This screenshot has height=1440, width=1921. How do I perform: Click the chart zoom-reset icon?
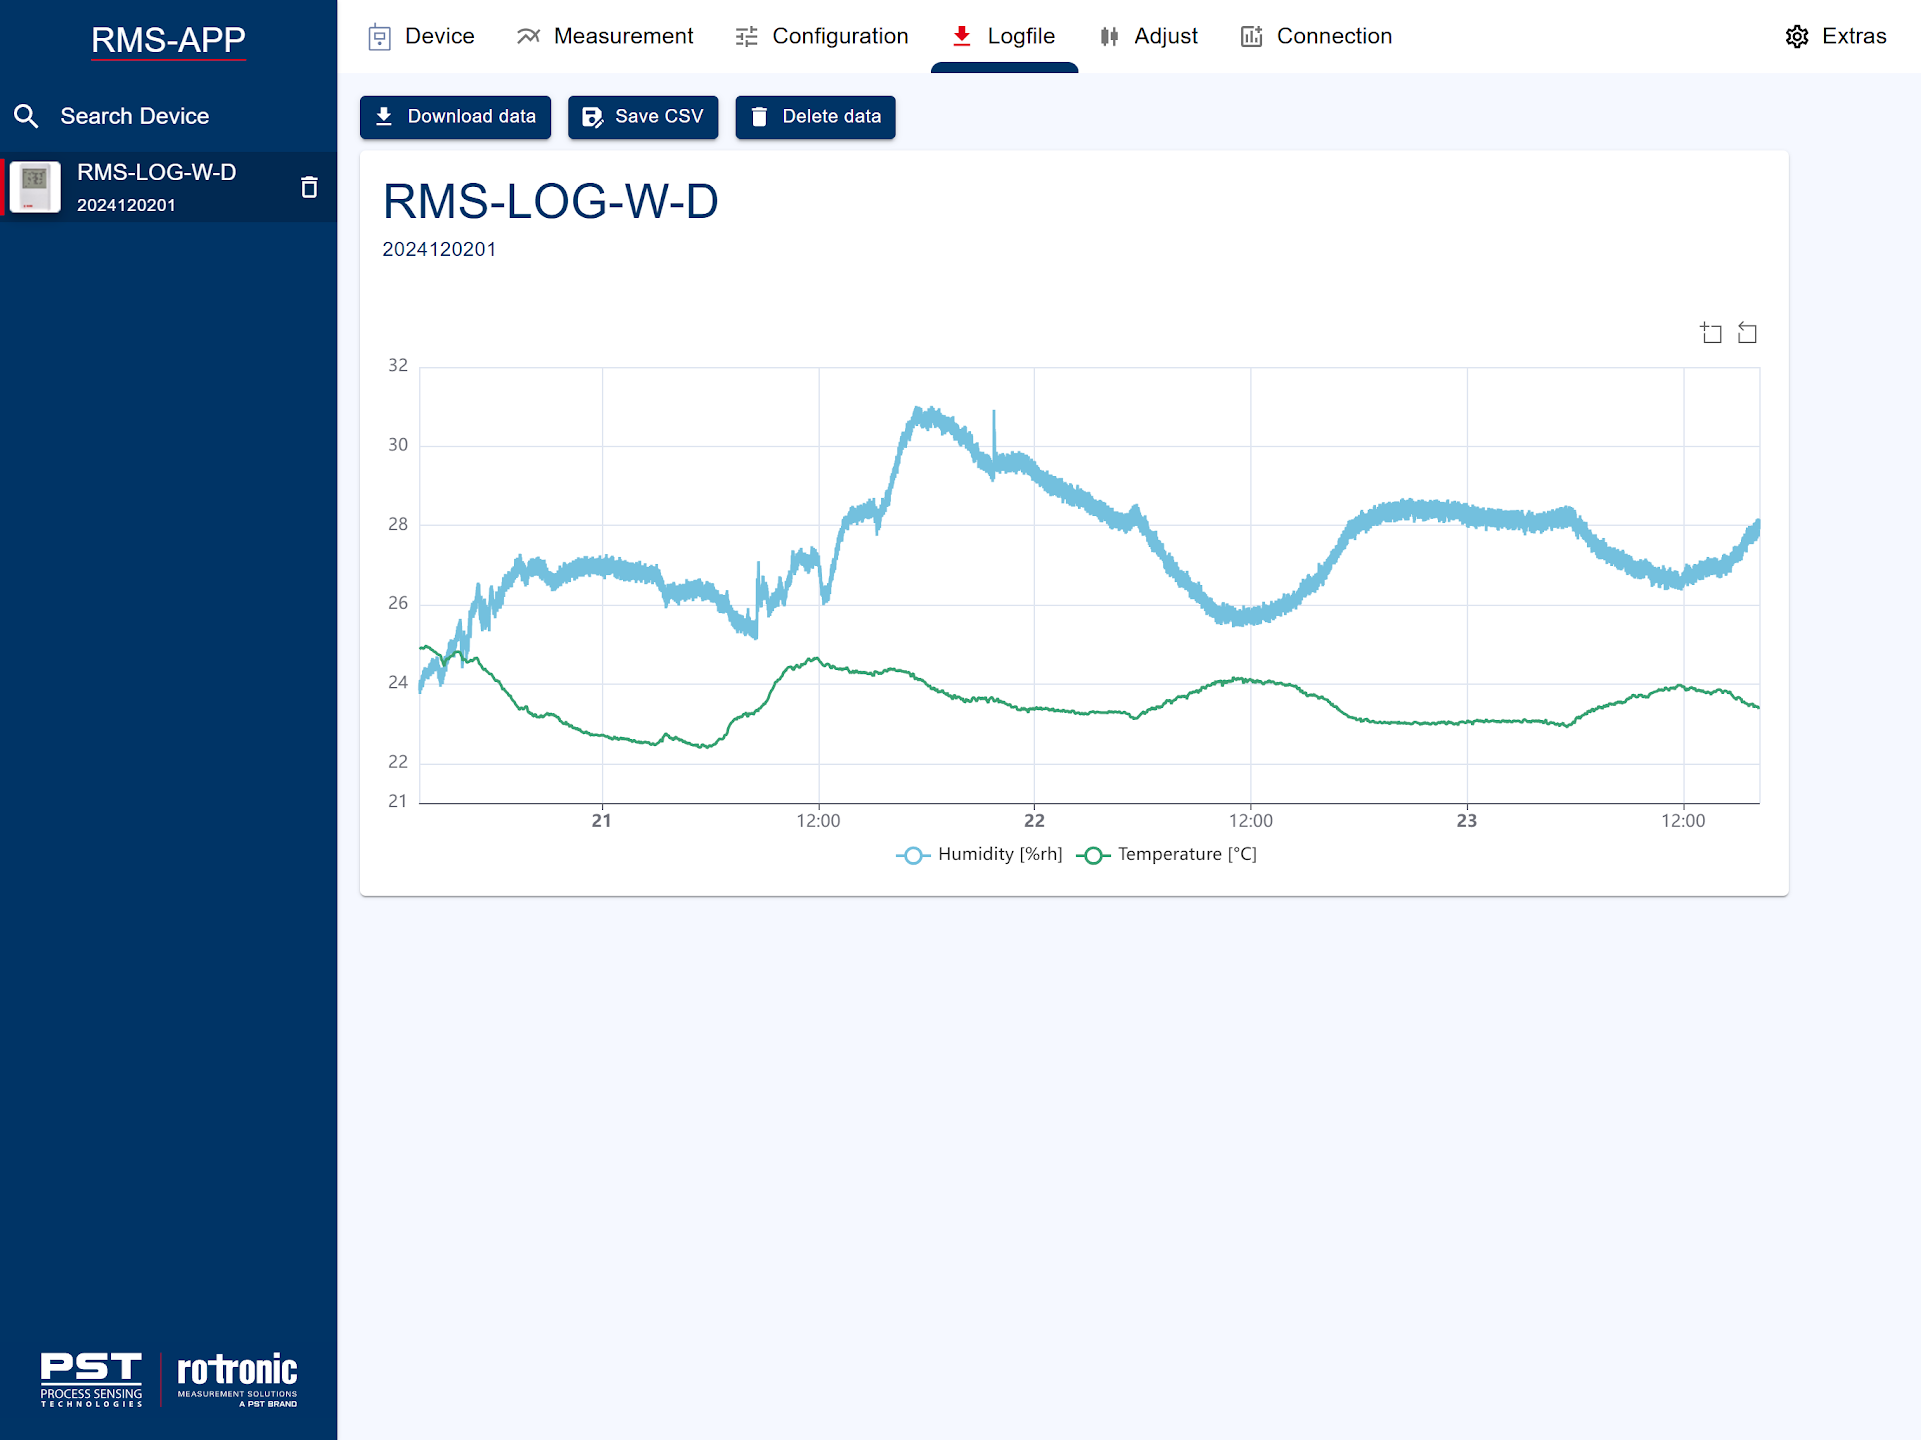[1747, 333]
